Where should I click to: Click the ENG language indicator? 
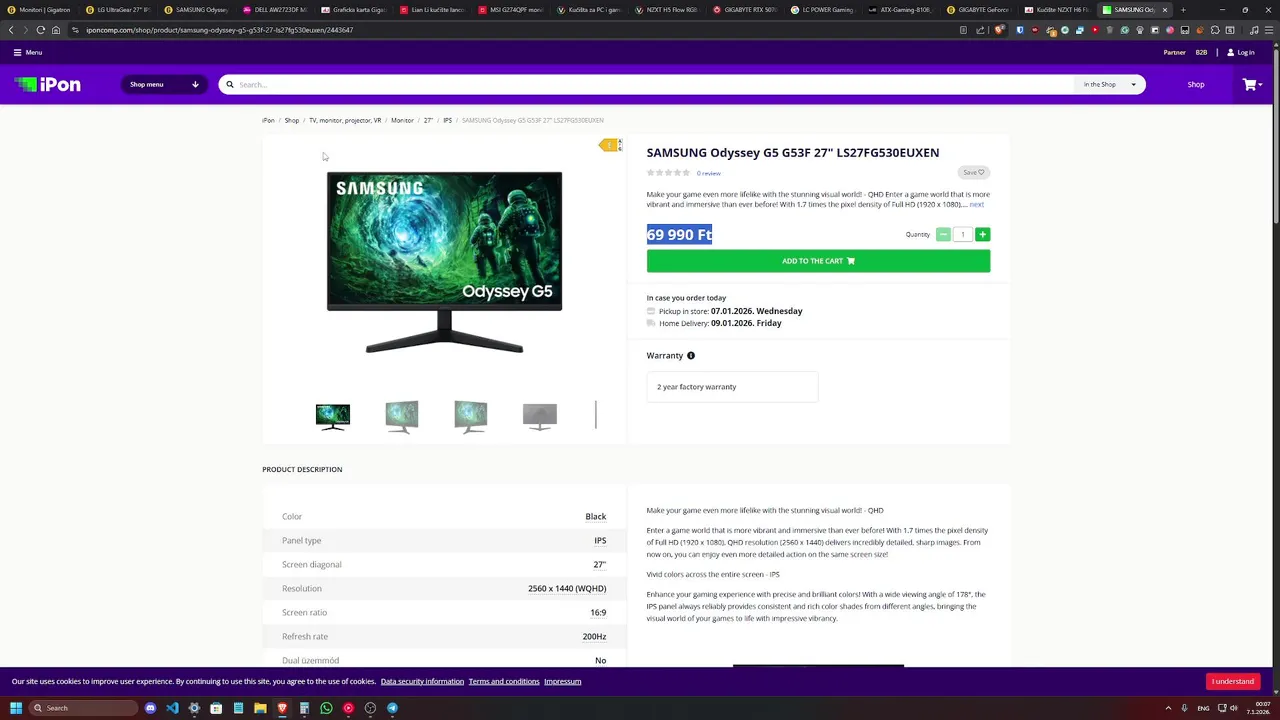1203,708
